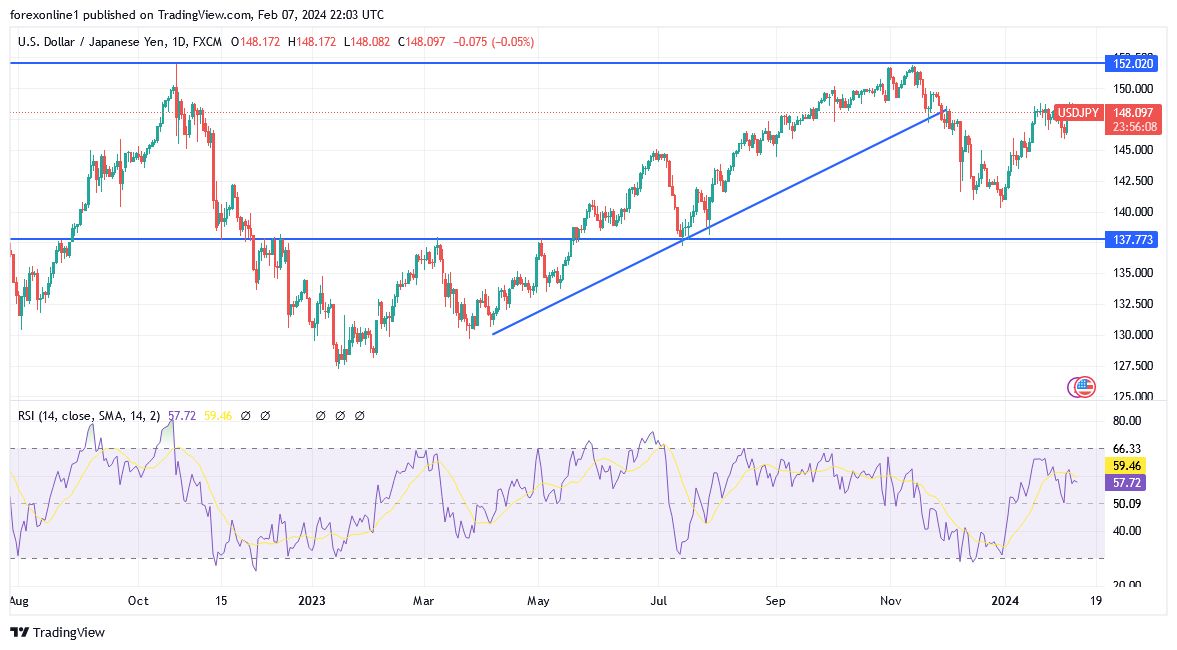Click the TradingView wordmark at the bottom
This screenshot has width=1177, height=650.
[x=70, y=633]
